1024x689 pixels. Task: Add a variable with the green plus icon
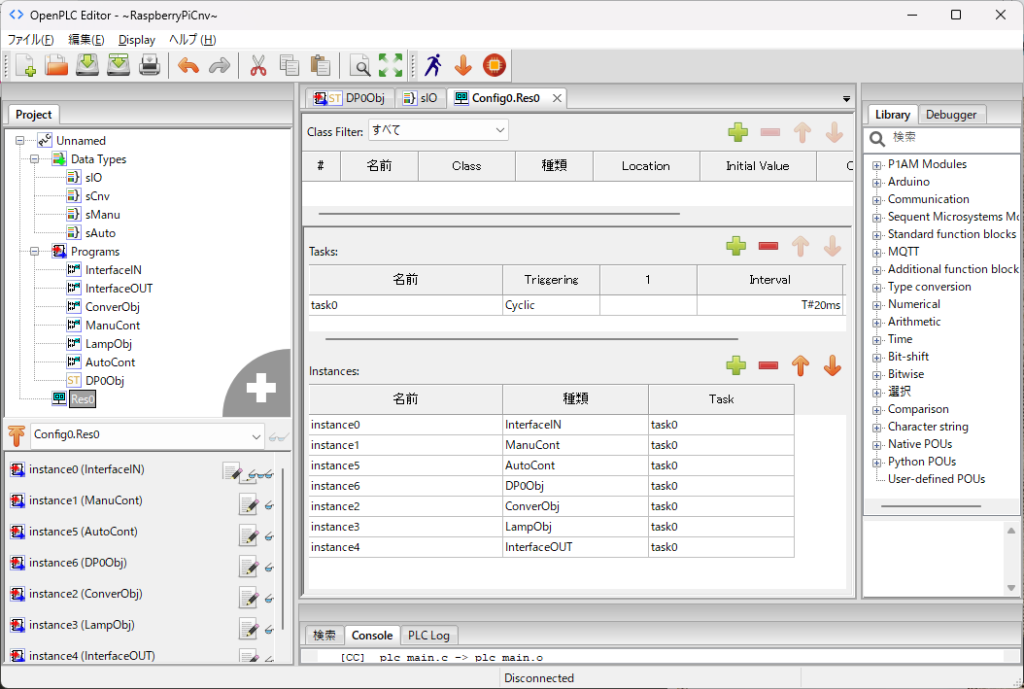click(738, 132)
